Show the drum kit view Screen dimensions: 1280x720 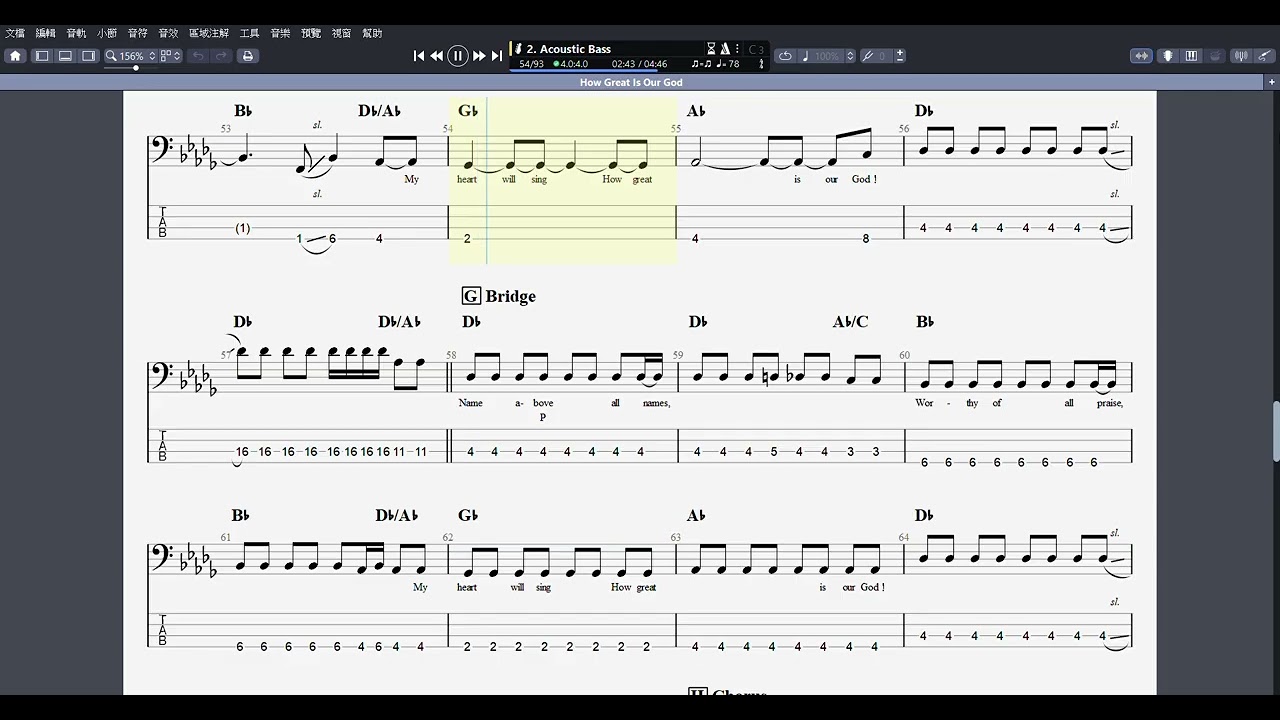[1215, 56]
